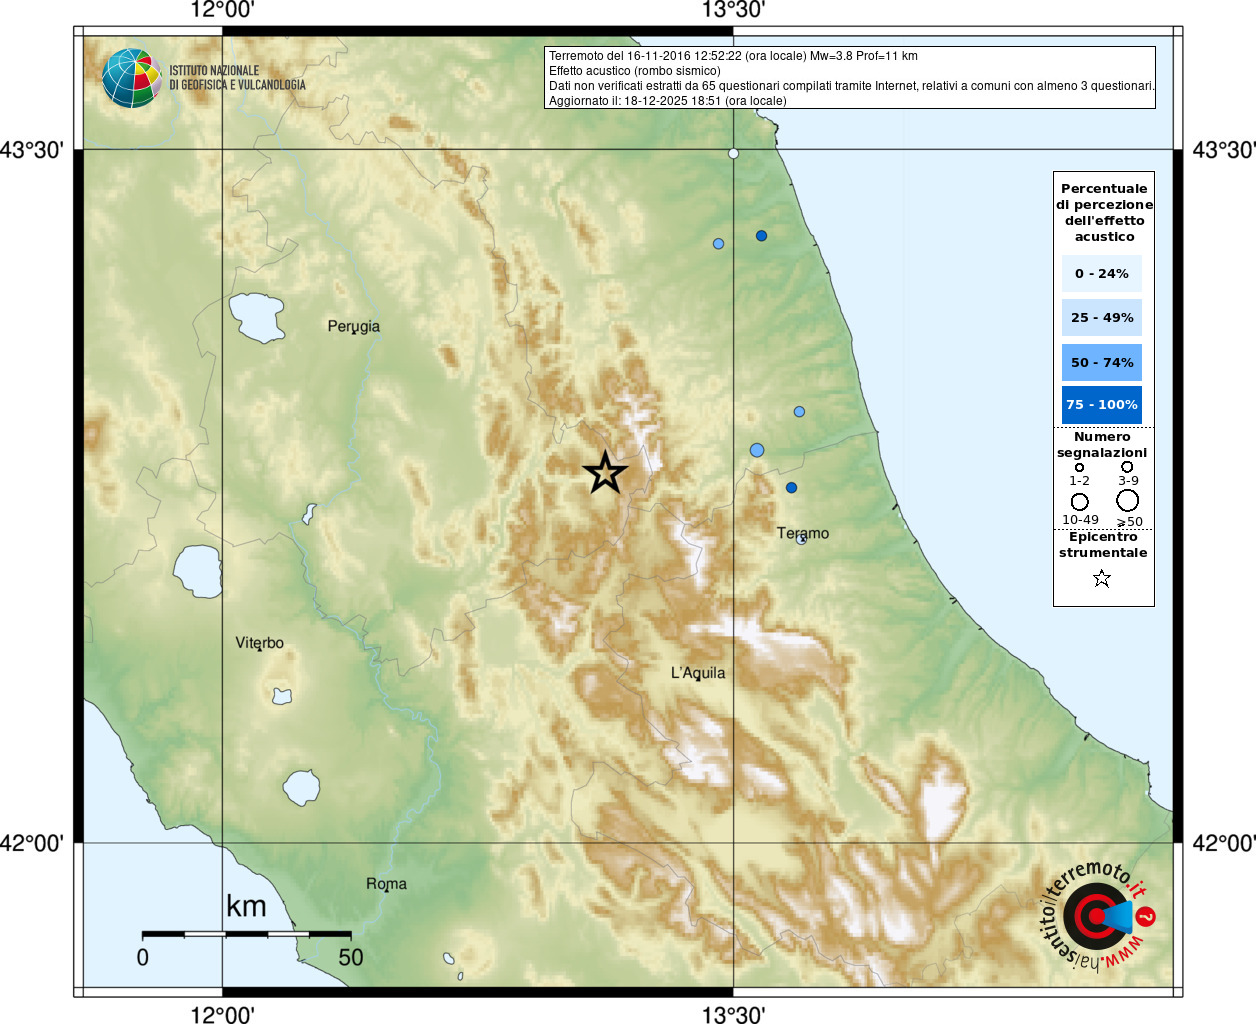Click the INGV globe logo
The height and width of the screenshot is (1024, 1256).
tap(132, 78)
